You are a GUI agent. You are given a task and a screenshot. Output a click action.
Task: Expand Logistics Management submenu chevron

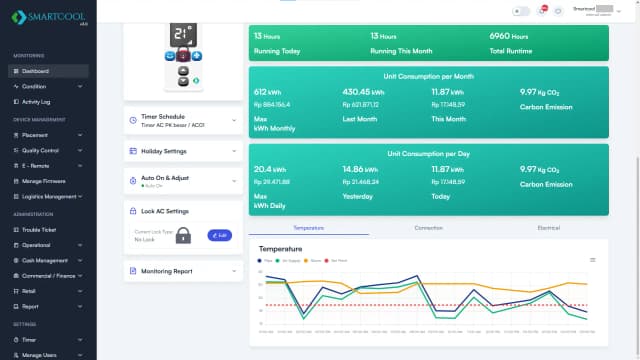coord(80,197)
